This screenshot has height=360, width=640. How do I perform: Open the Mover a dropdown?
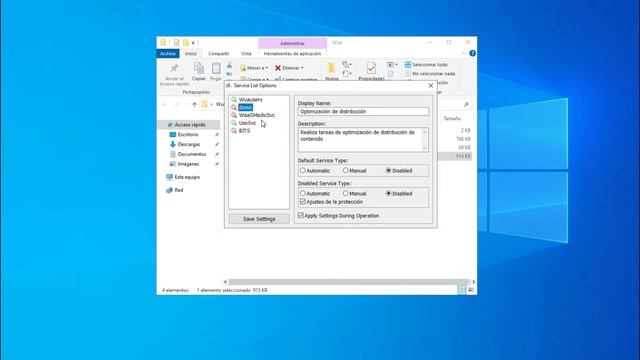click(x=254, y=68)
